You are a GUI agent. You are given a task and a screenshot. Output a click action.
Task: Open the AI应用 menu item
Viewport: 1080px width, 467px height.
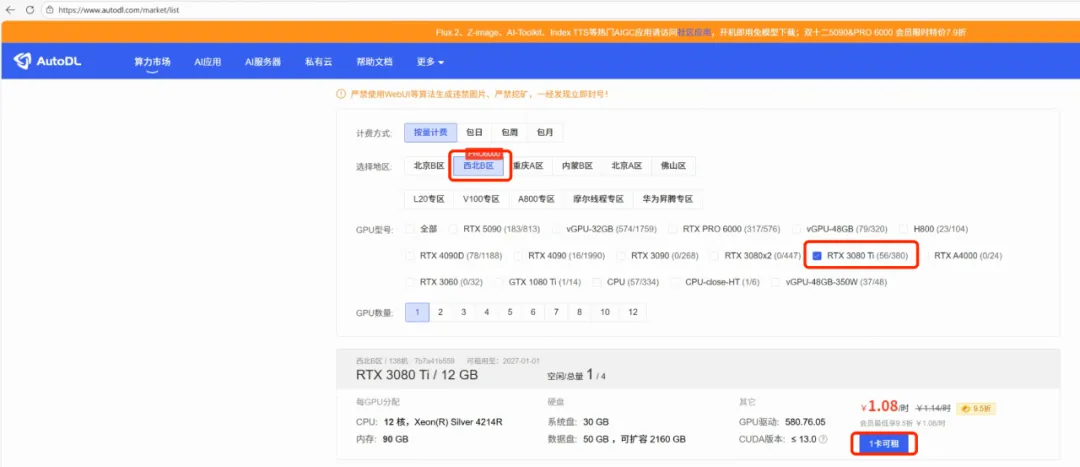(207, 62)
